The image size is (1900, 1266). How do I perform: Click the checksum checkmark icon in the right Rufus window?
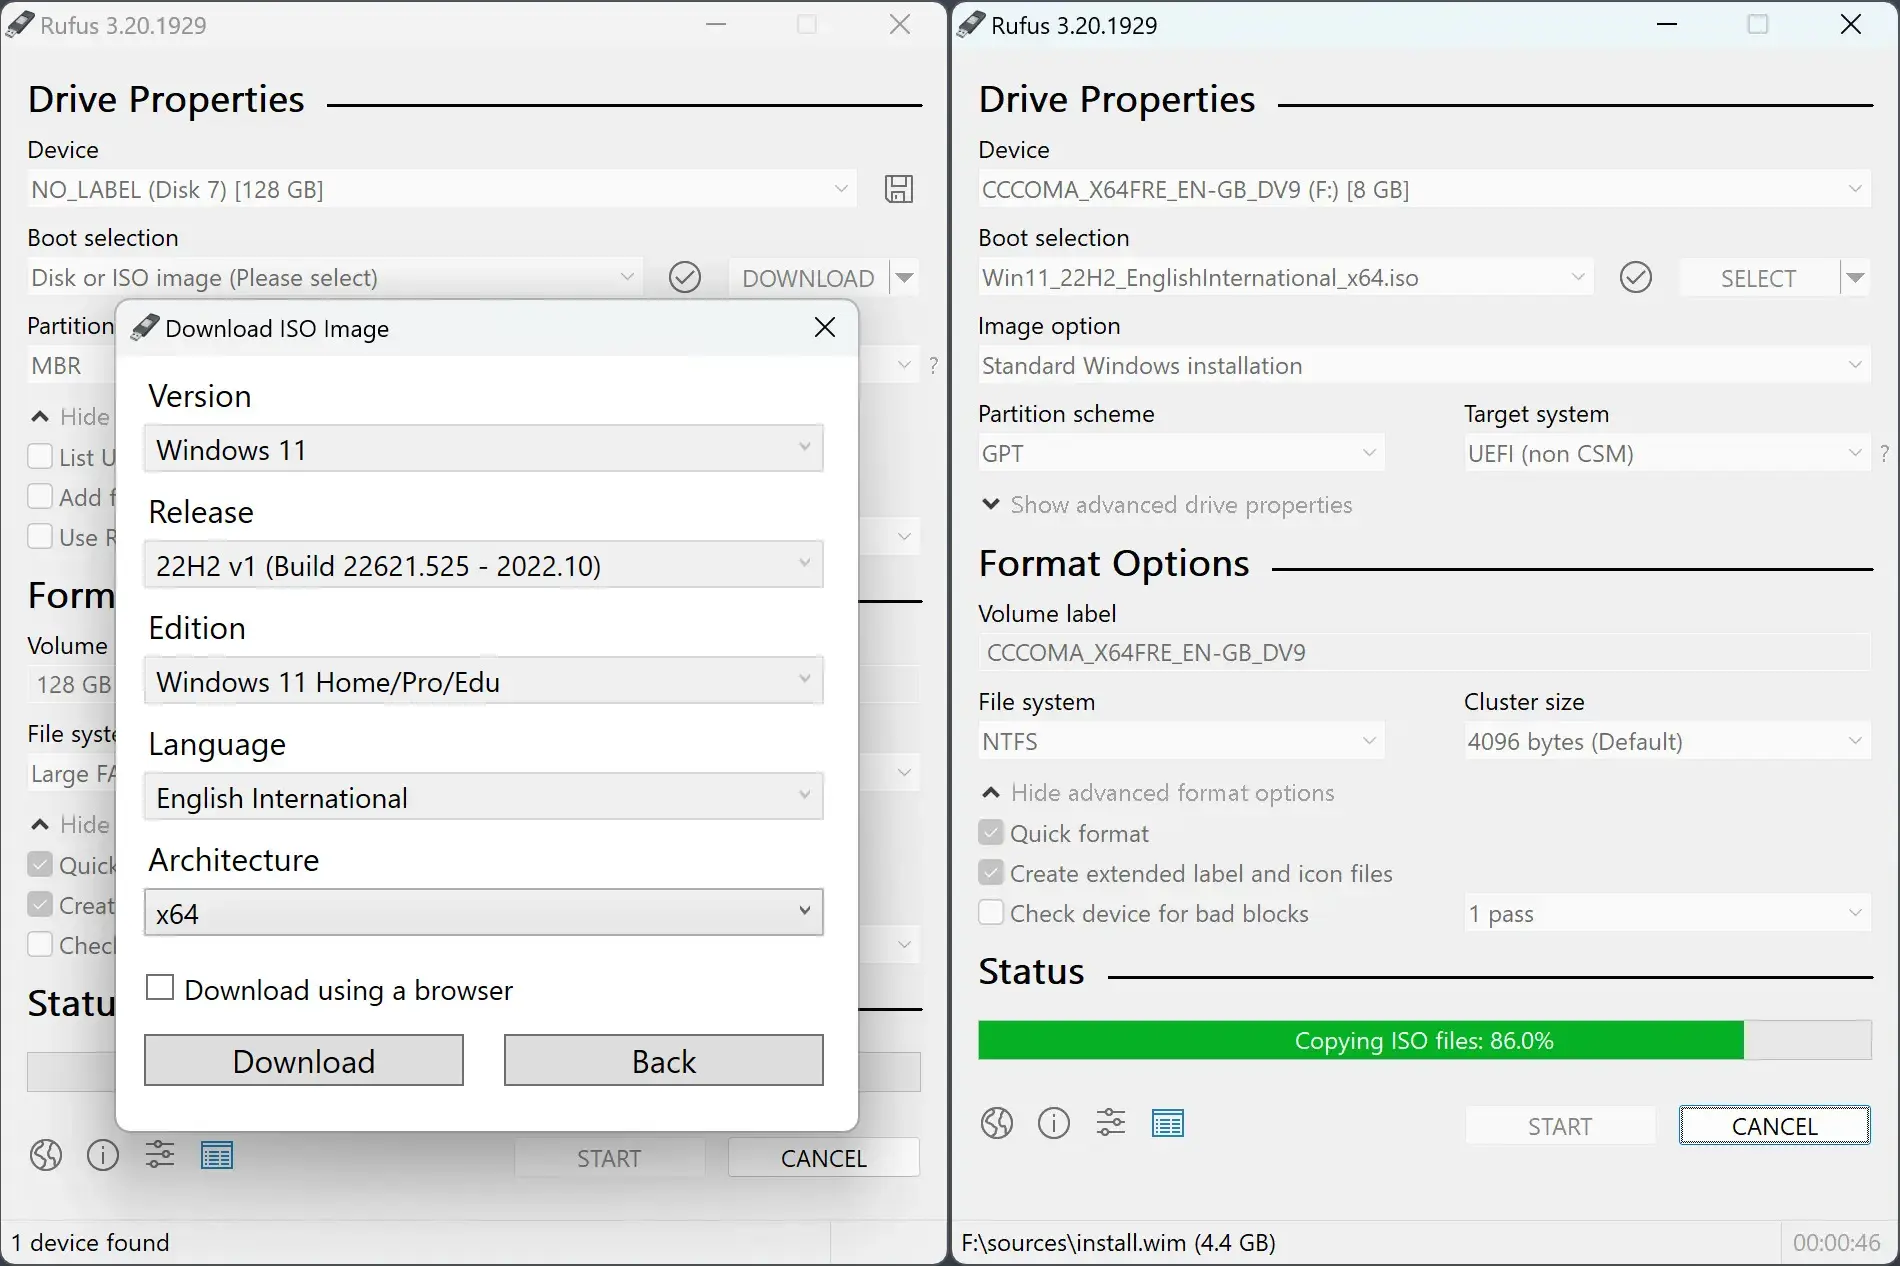click(x=1636, y=277)
